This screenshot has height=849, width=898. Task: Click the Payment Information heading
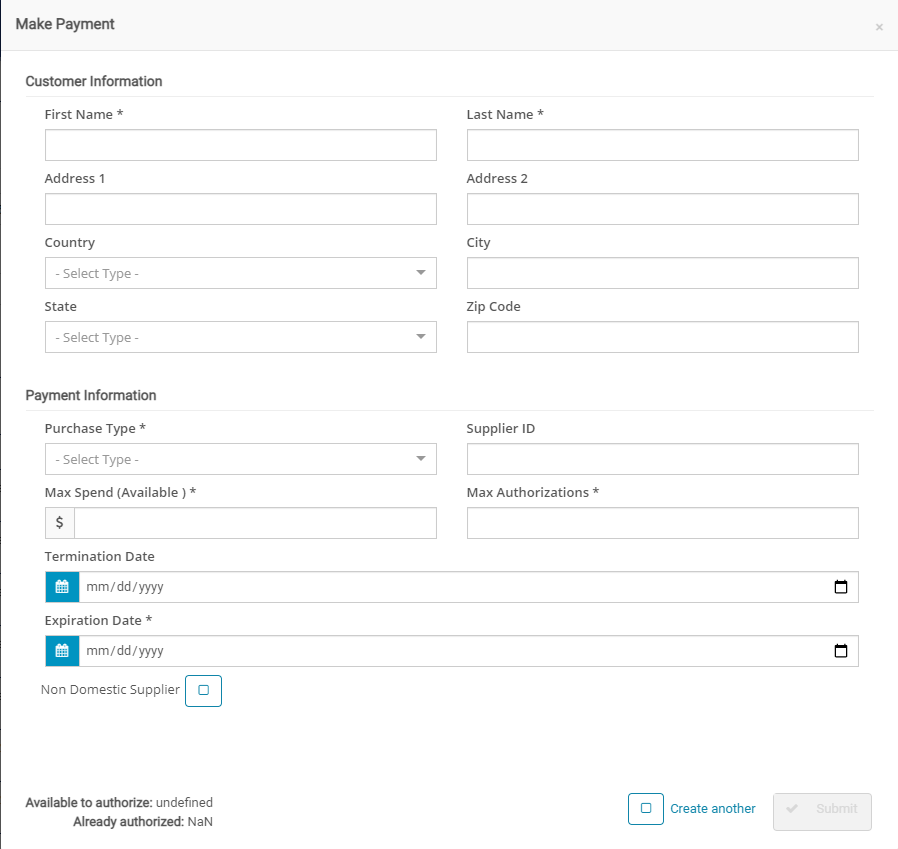(91, 395)
